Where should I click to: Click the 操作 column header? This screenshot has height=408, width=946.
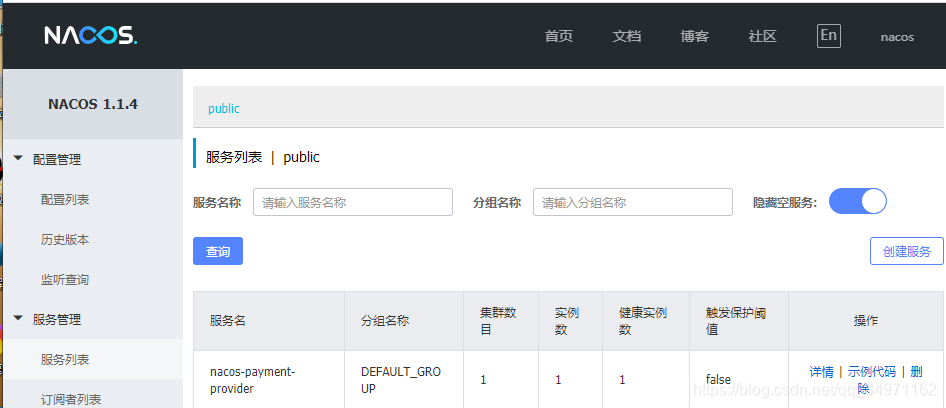[x=866, y=321]
